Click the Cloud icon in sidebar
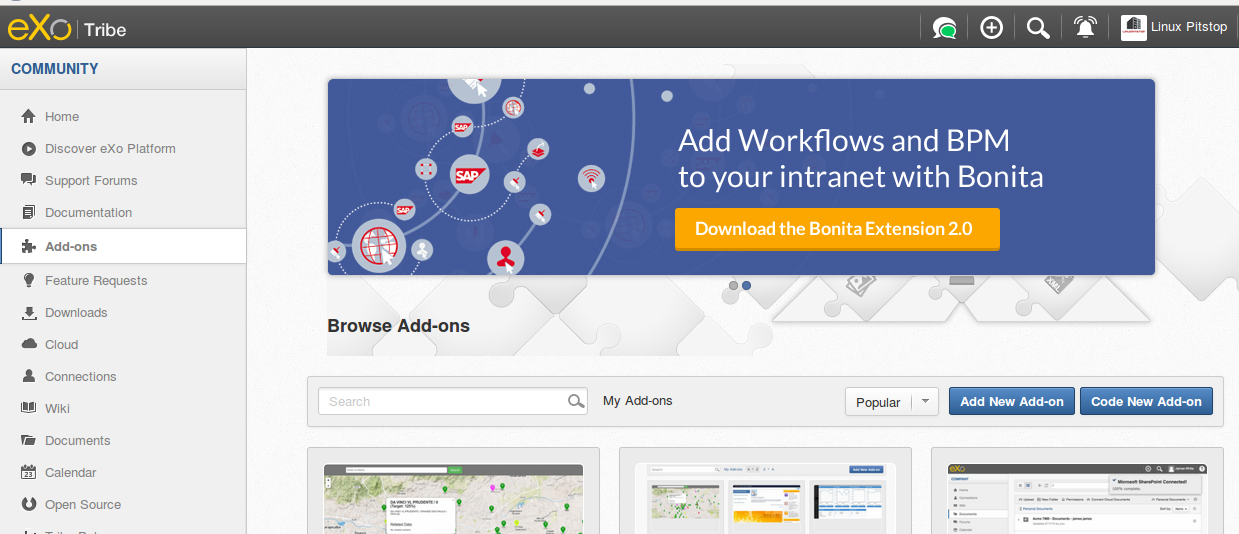 tap(28, 344)
